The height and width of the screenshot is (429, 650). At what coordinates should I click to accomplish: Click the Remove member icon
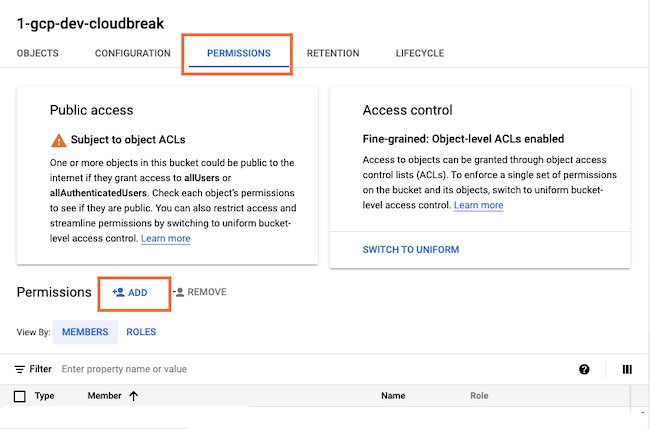point(178,292)
